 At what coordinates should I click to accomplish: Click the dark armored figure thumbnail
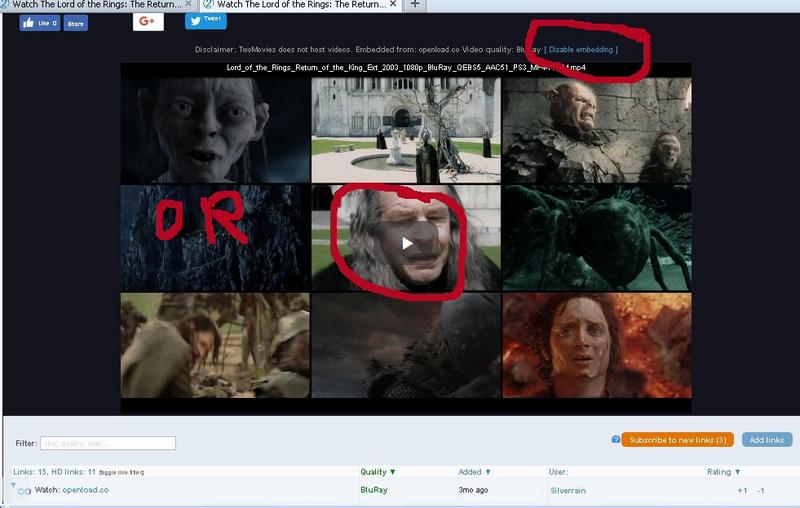(406, 345)
